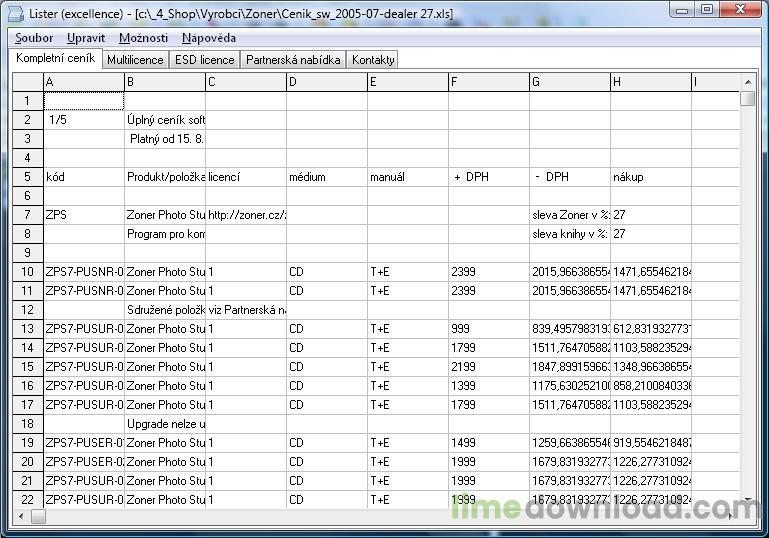Open the Napověda menu
The width and height of the screenshot is (769, 538).
[x=209, y=38]
